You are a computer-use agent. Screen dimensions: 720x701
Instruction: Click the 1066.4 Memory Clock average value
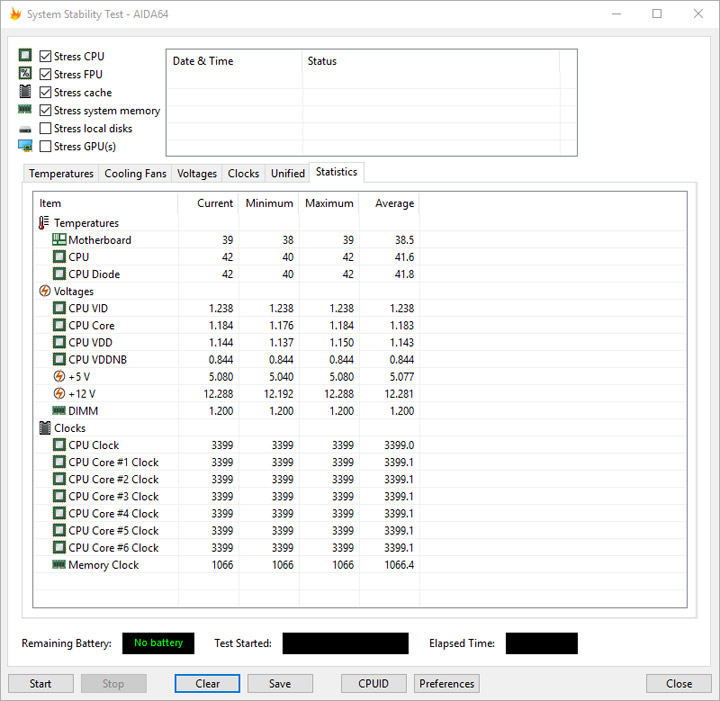[399, 565]
